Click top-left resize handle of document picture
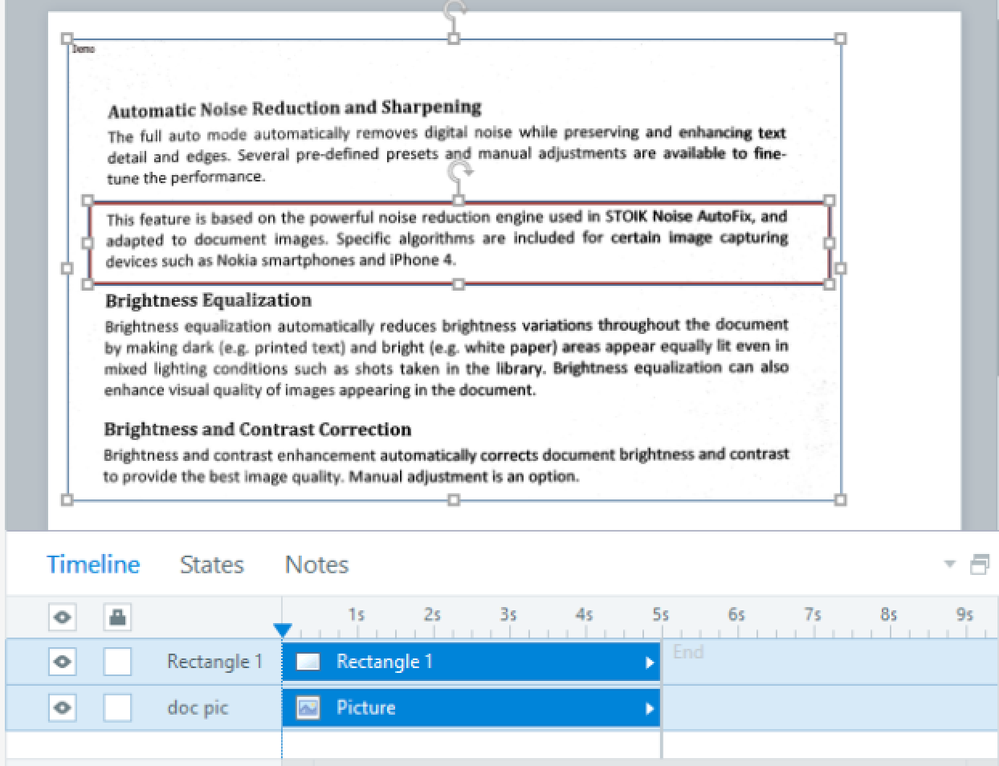Screen dimensions: 999x766 (67, 39)
